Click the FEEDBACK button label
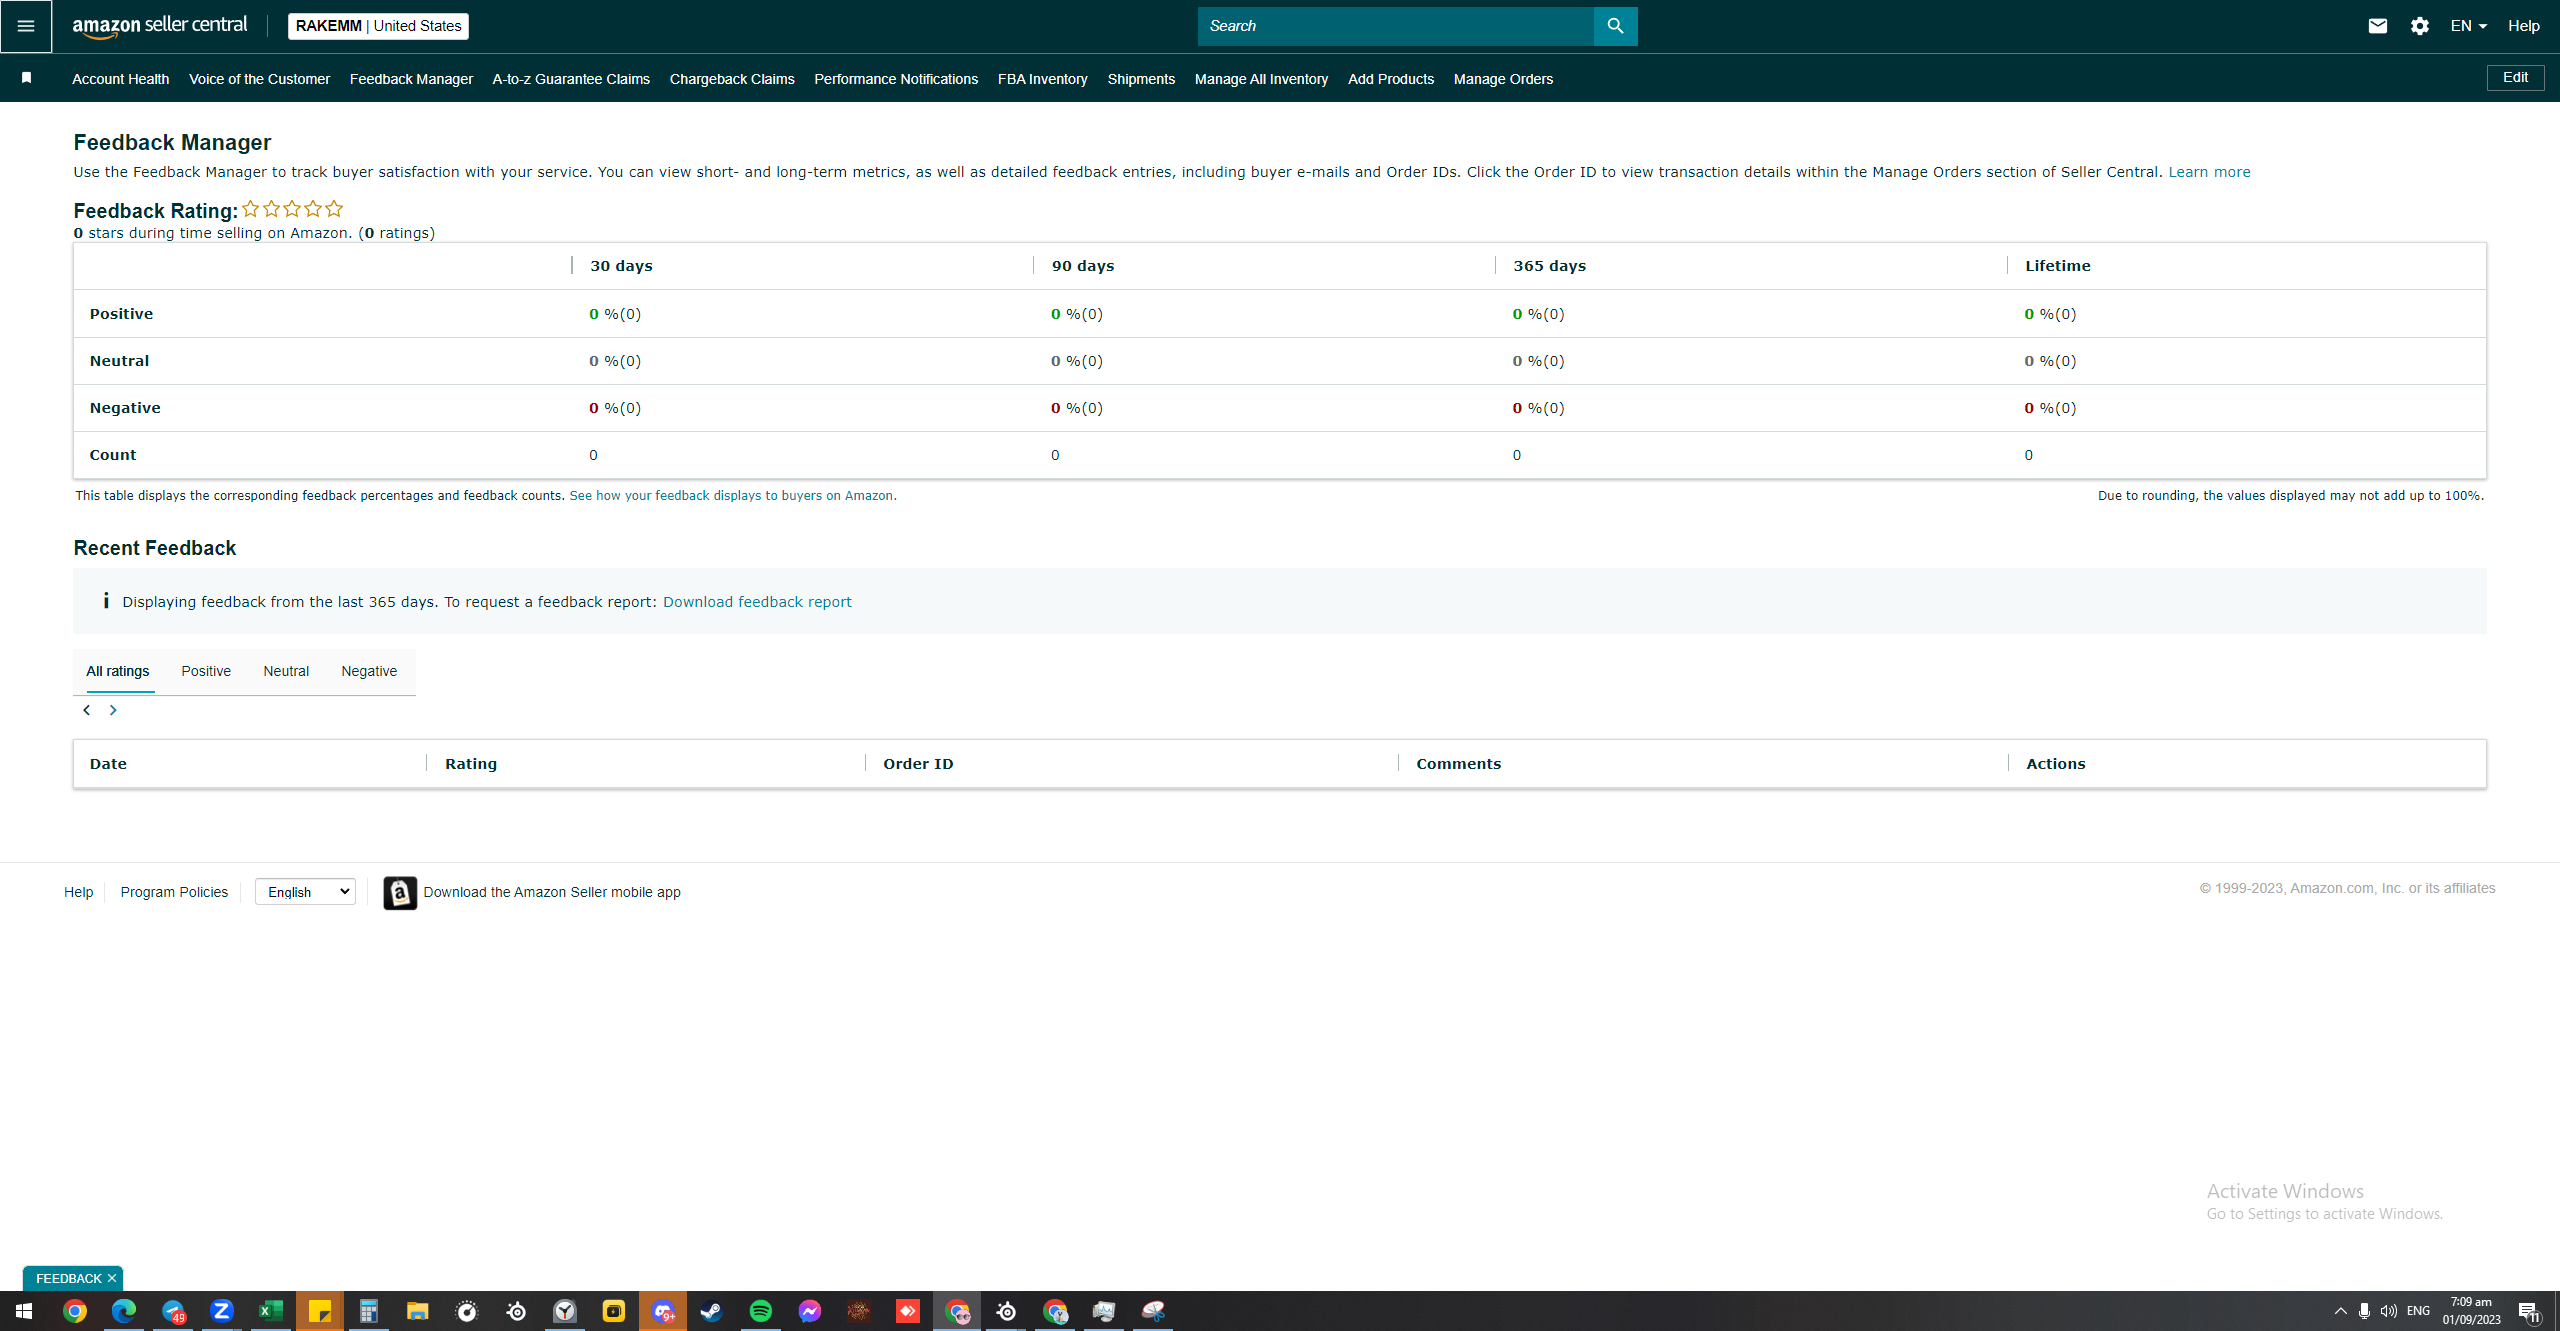 [x=68, y=1278]
